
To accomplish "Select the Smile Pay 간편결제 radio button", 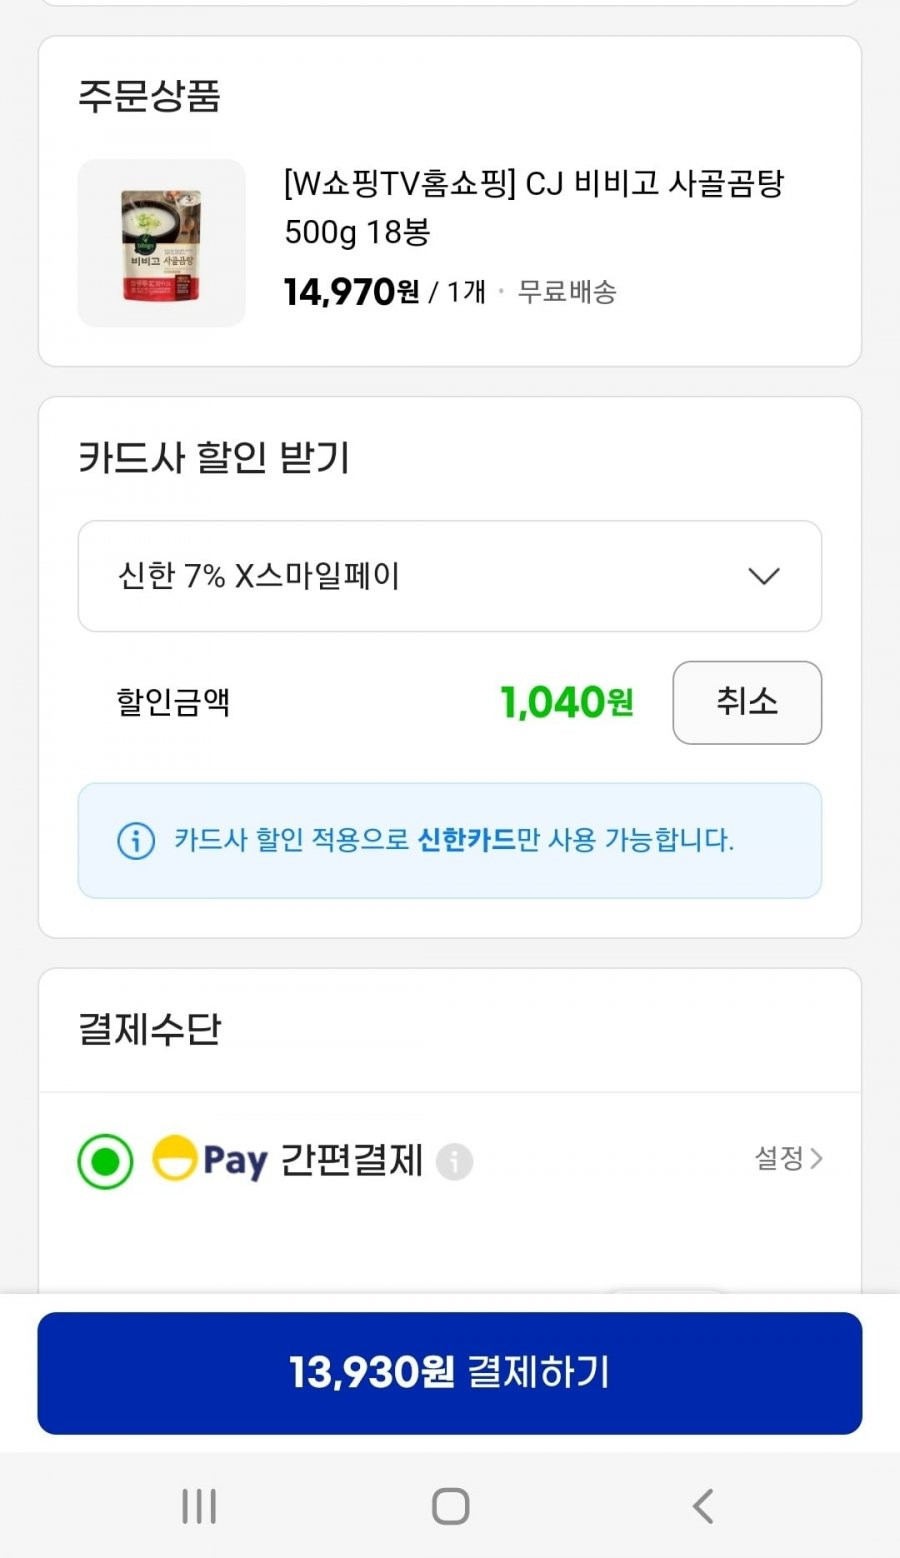I will [x=105, y=1162].
